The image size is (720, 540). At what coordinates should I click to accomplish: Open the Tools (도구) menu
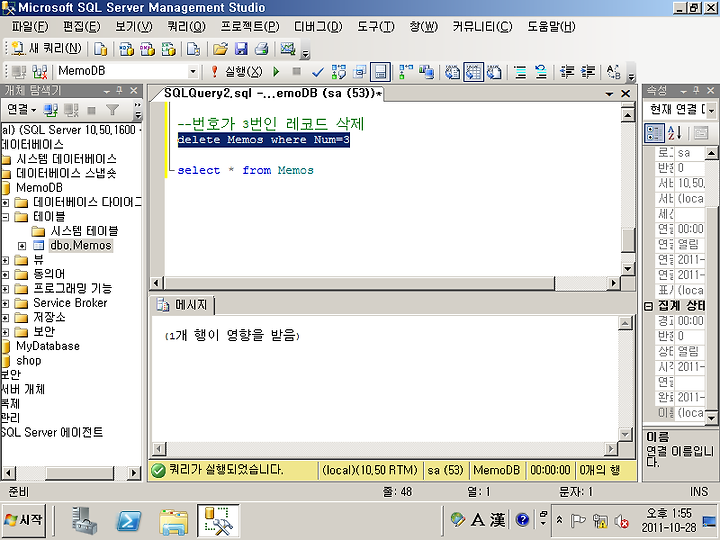tap(376, 27)
